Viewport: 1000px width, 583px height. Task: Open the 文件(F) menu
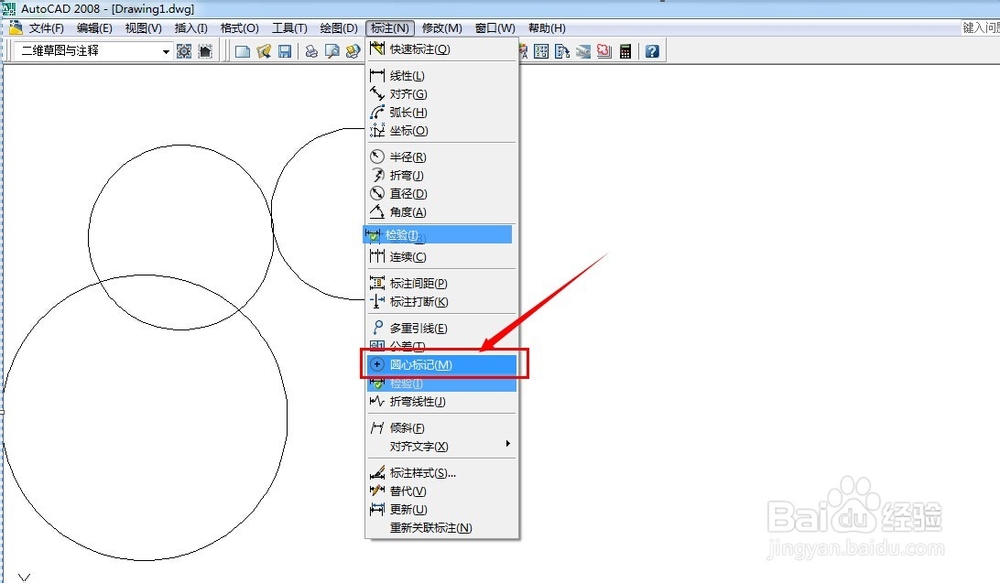tap(47, 28)
